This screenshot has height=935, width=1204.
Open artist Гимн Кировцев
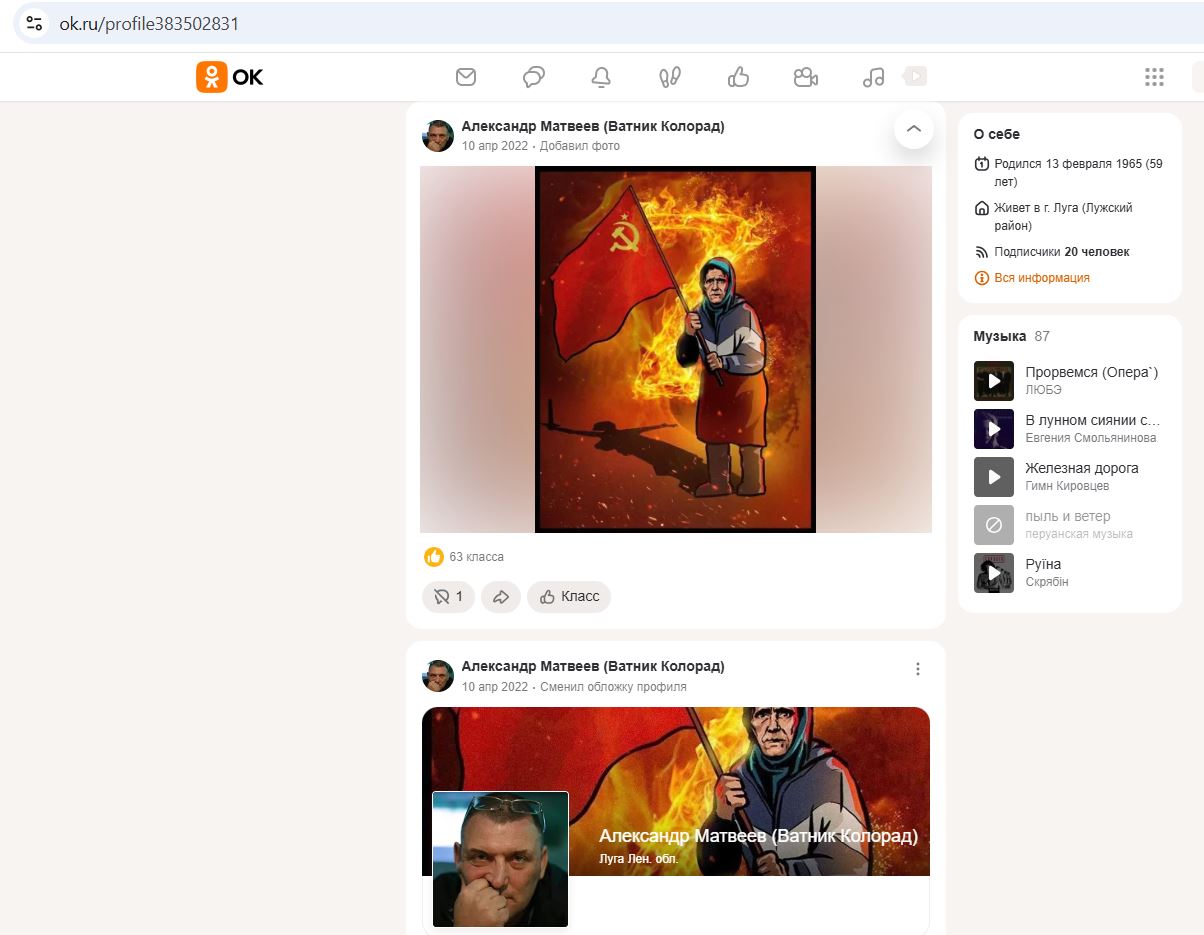[1067, 486]
